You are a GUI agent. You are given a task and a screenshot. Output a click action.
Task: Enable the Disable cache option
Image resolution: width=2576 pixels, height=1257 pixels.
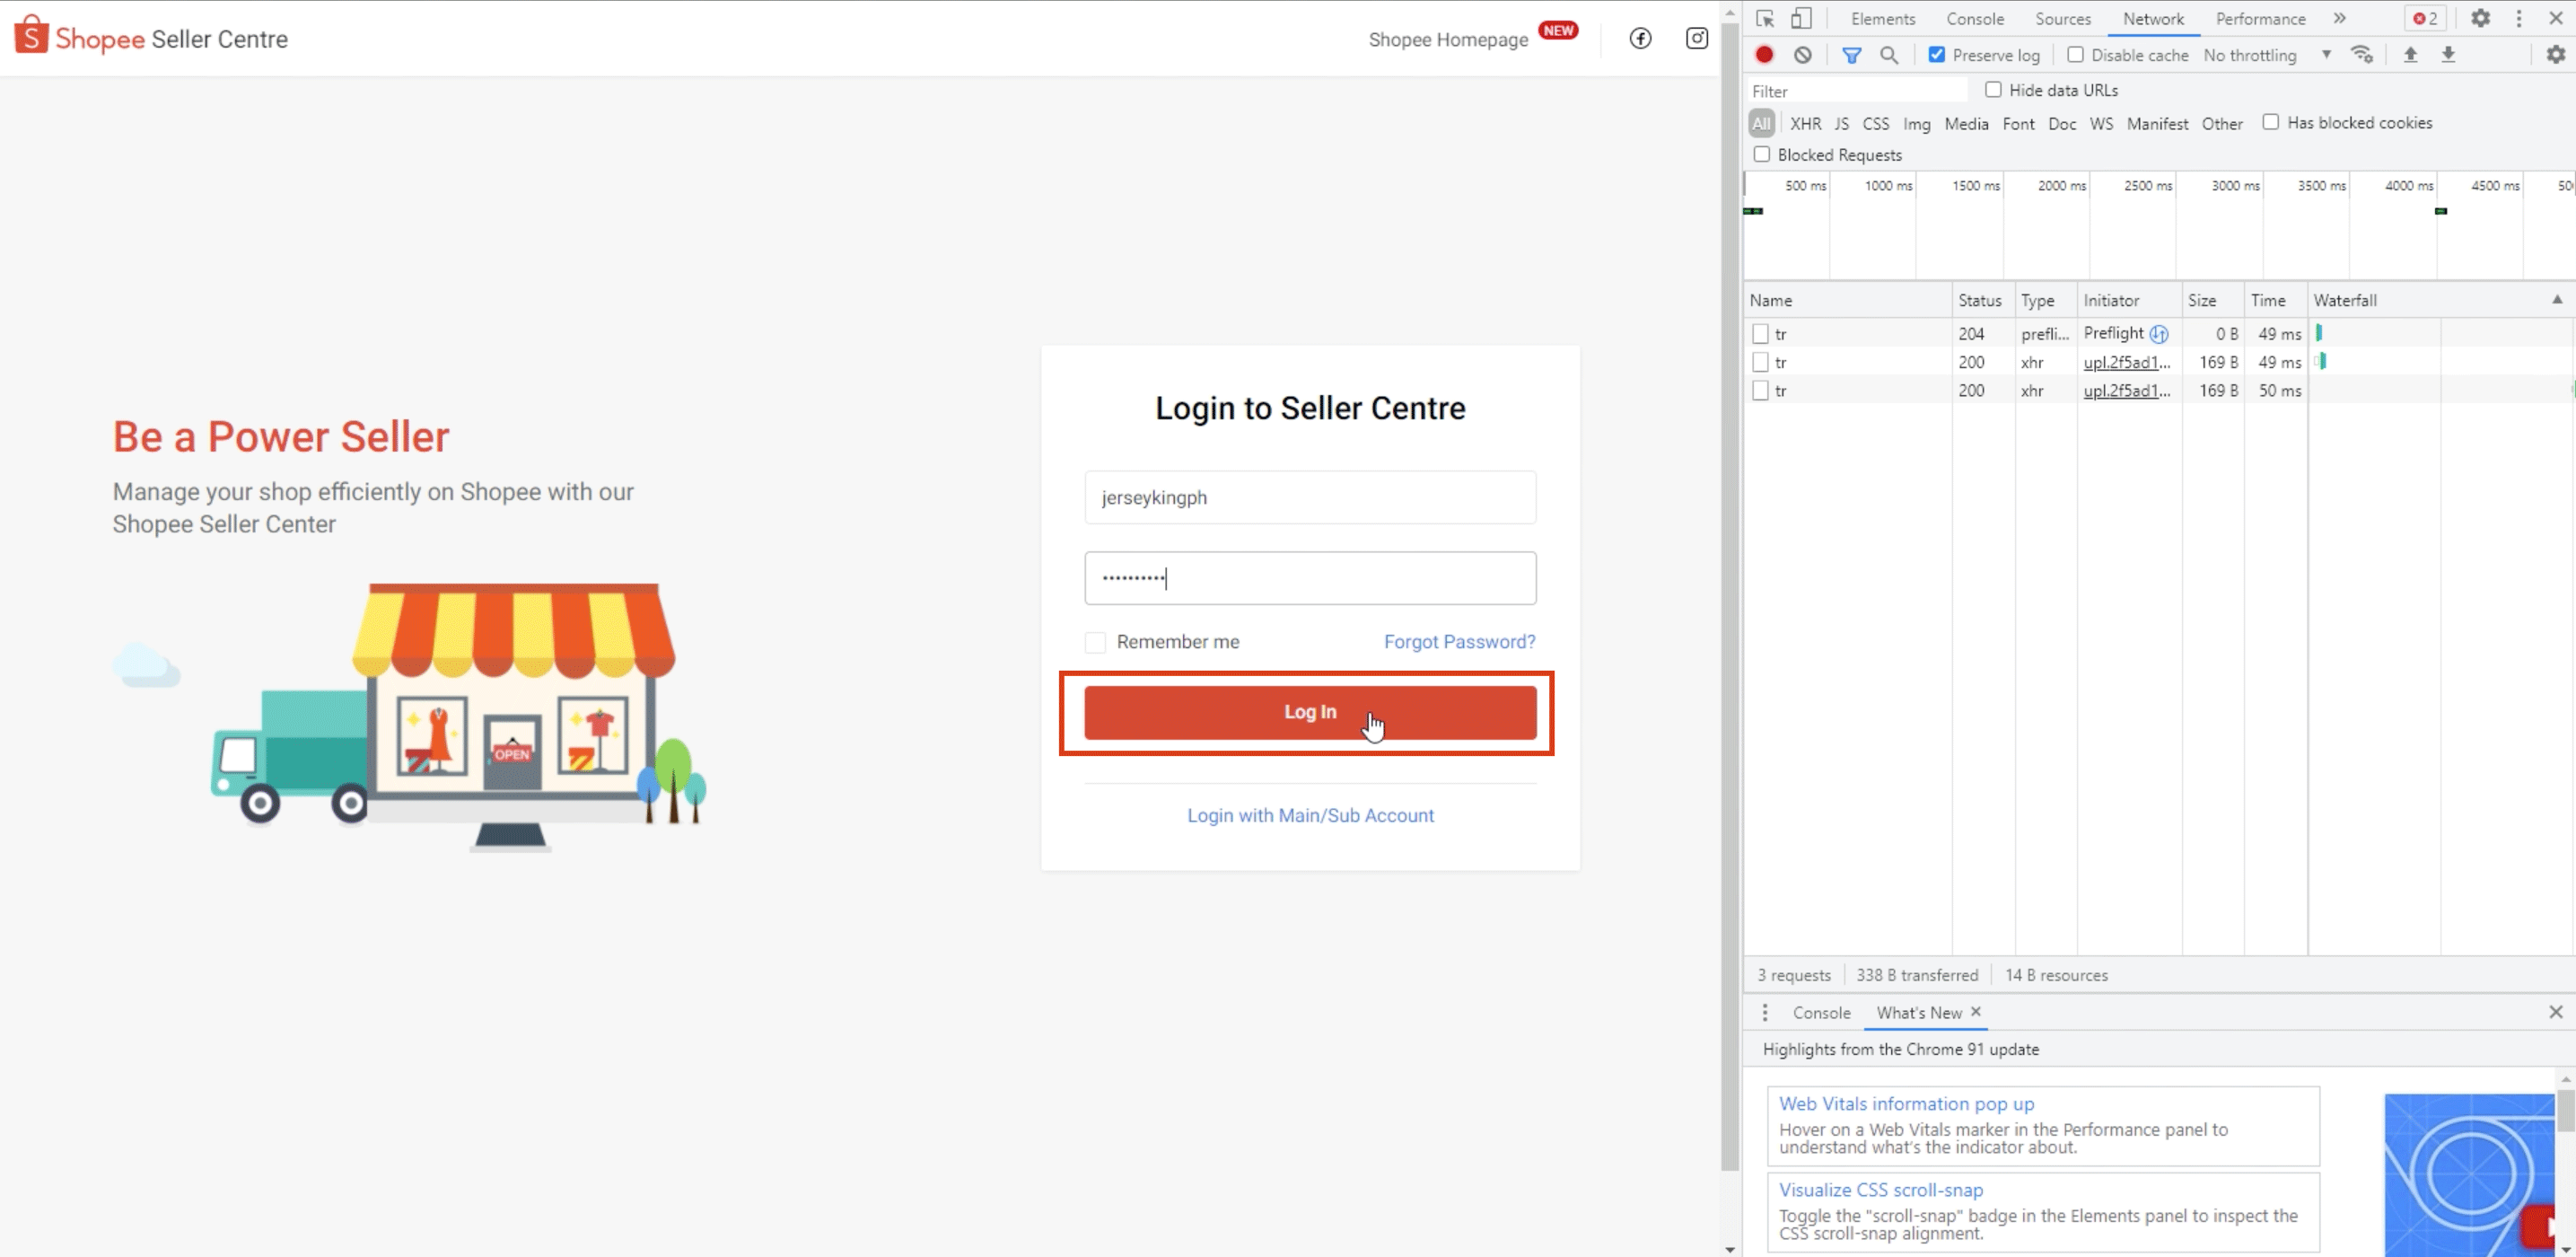2077,55
